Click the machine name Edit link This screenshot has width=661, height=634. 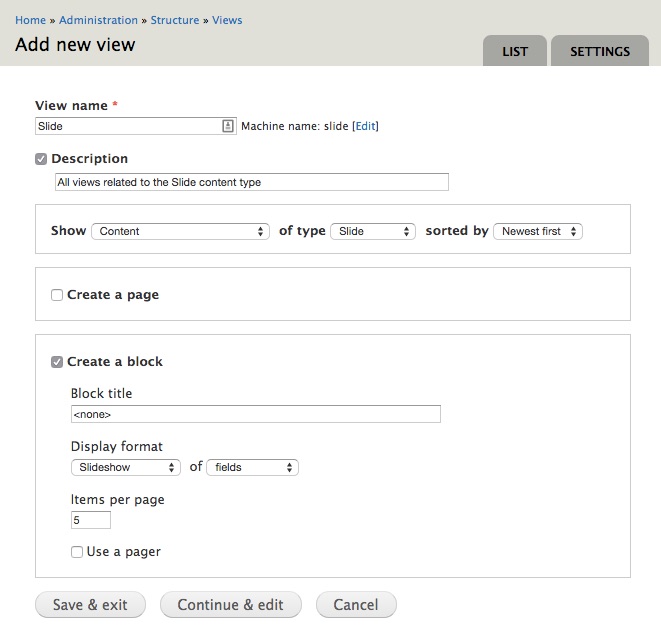pos(366,126)
